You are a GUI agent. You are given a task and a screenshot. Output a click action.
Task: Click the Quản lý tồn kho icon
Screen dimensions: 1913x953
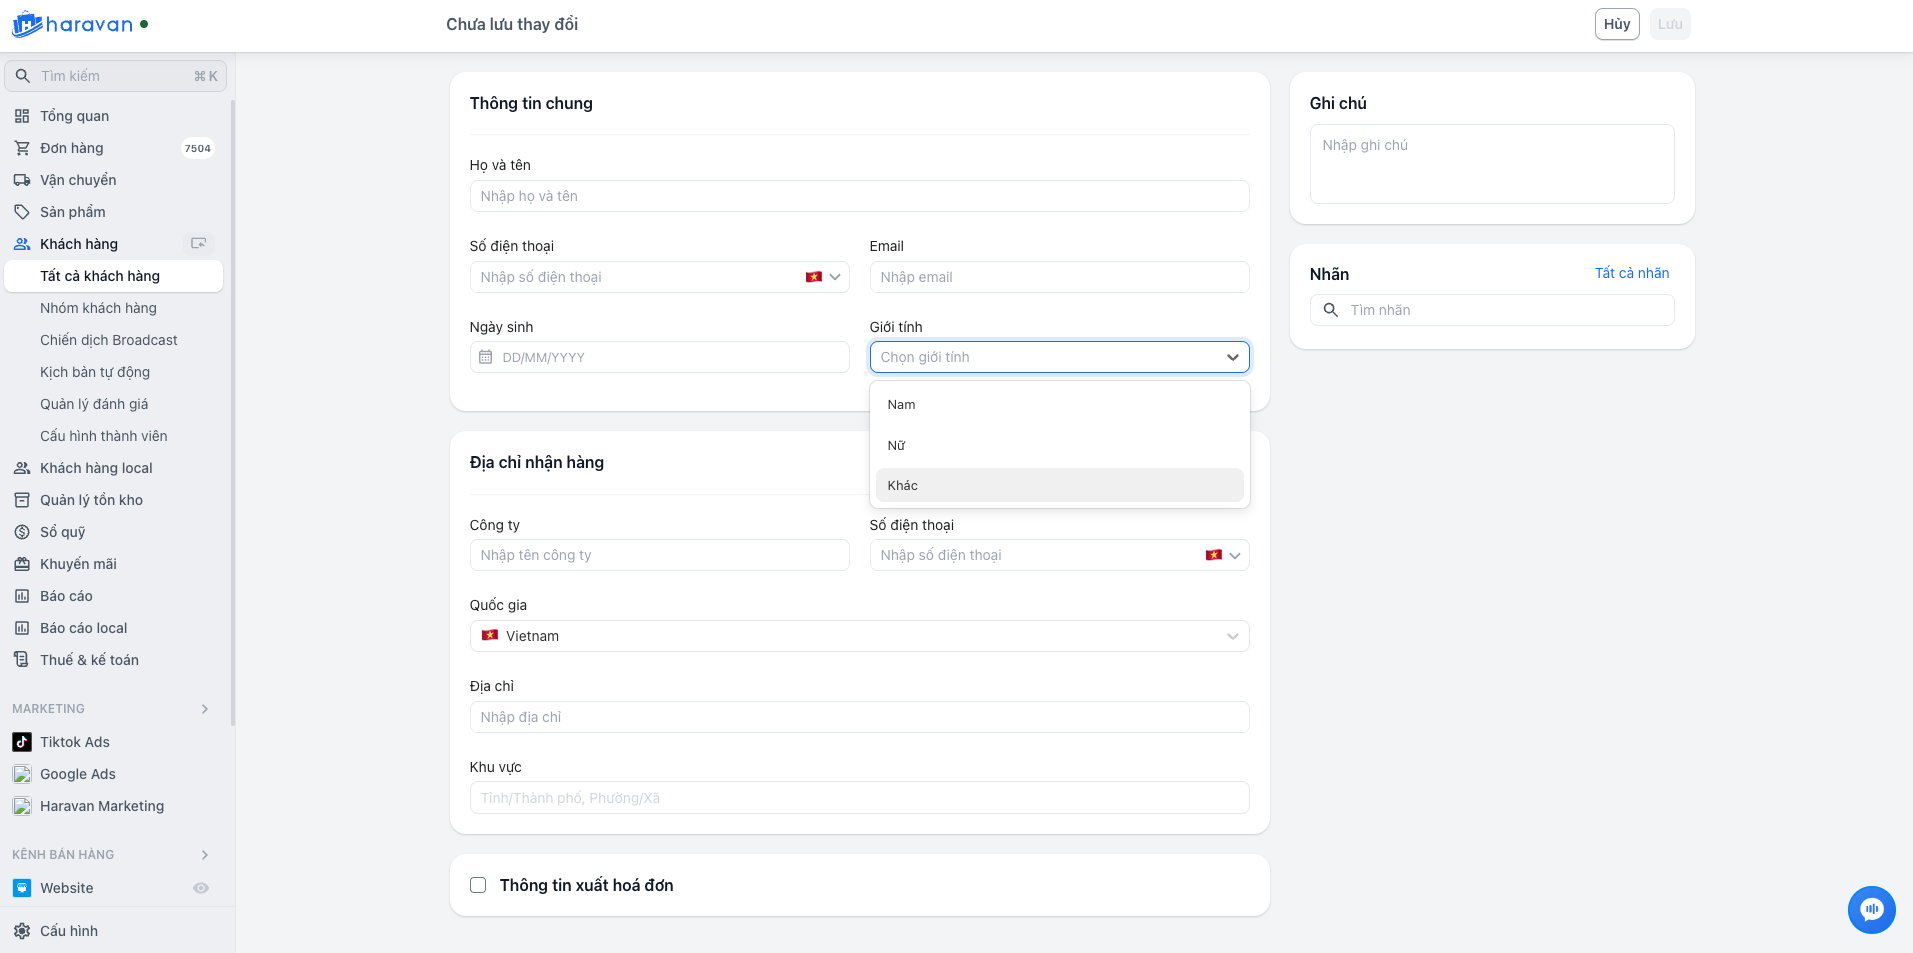tap(22, 500)
